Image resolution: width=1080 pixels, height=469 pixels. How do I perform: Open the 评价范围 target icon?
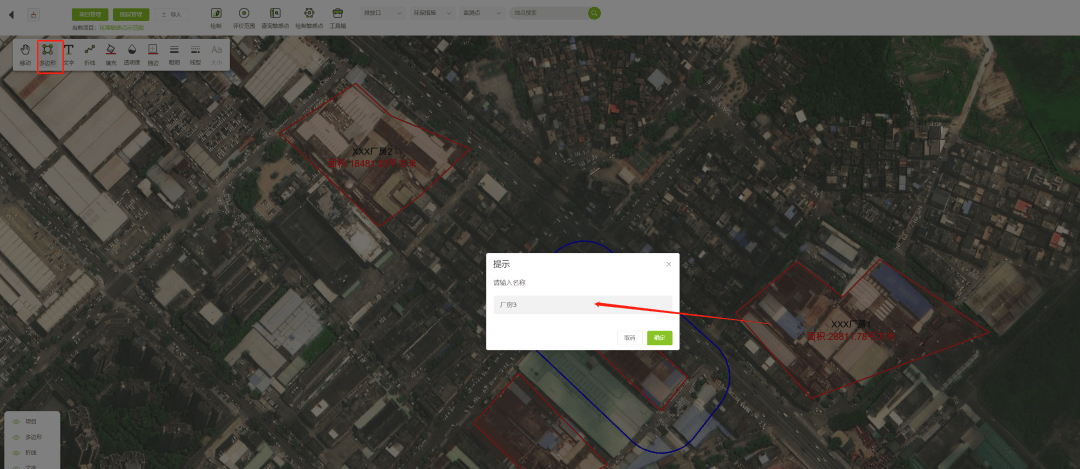pos(243,17)
